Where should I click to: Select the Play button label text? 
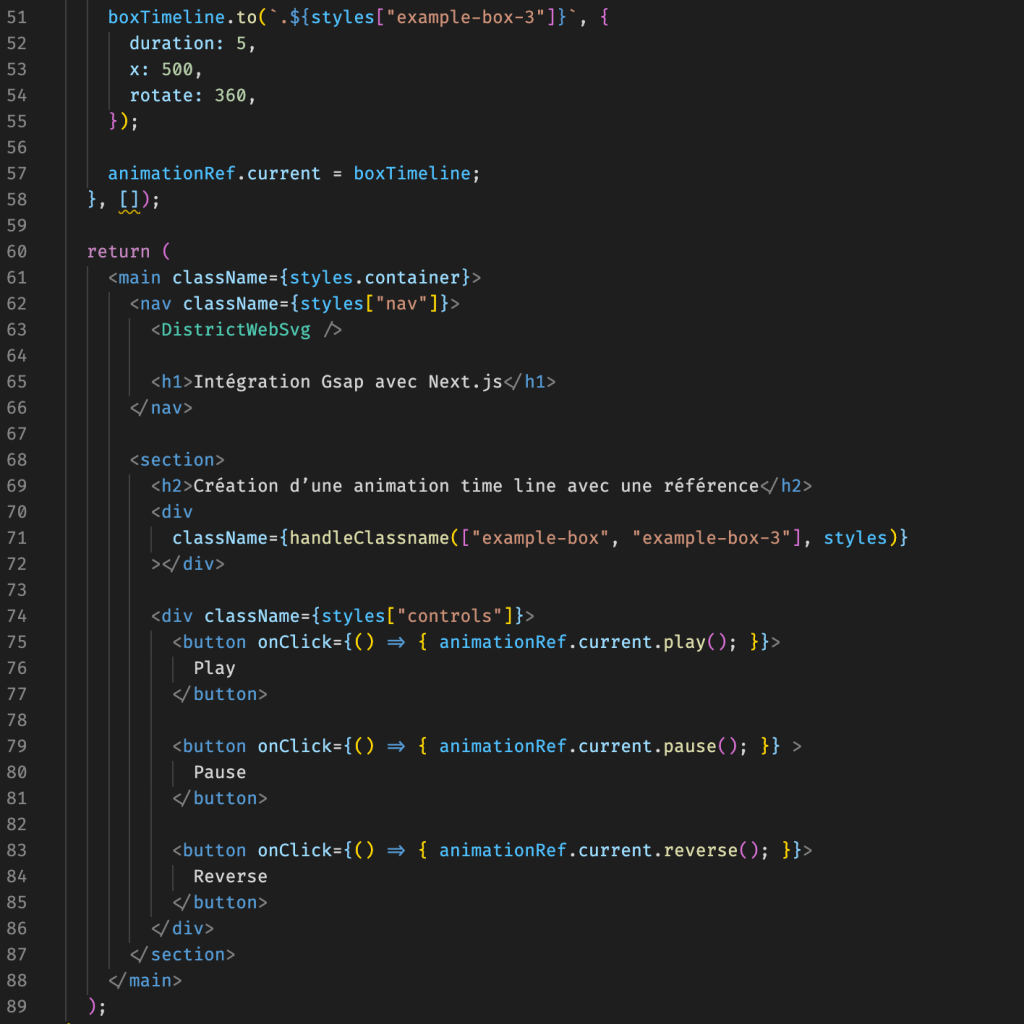214,667
